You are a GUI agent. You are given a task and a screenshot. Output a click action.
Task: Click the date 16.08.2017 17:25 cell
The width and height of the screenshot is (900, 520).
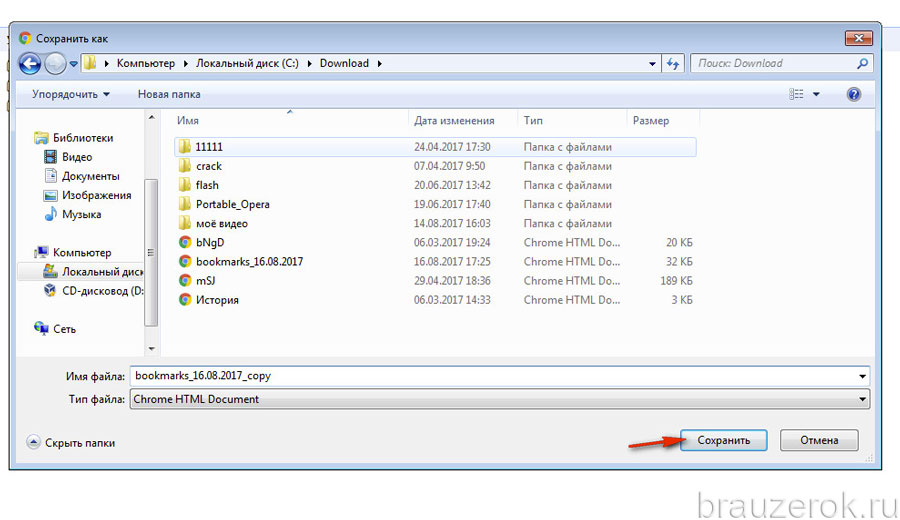click(x=452, y=262)
